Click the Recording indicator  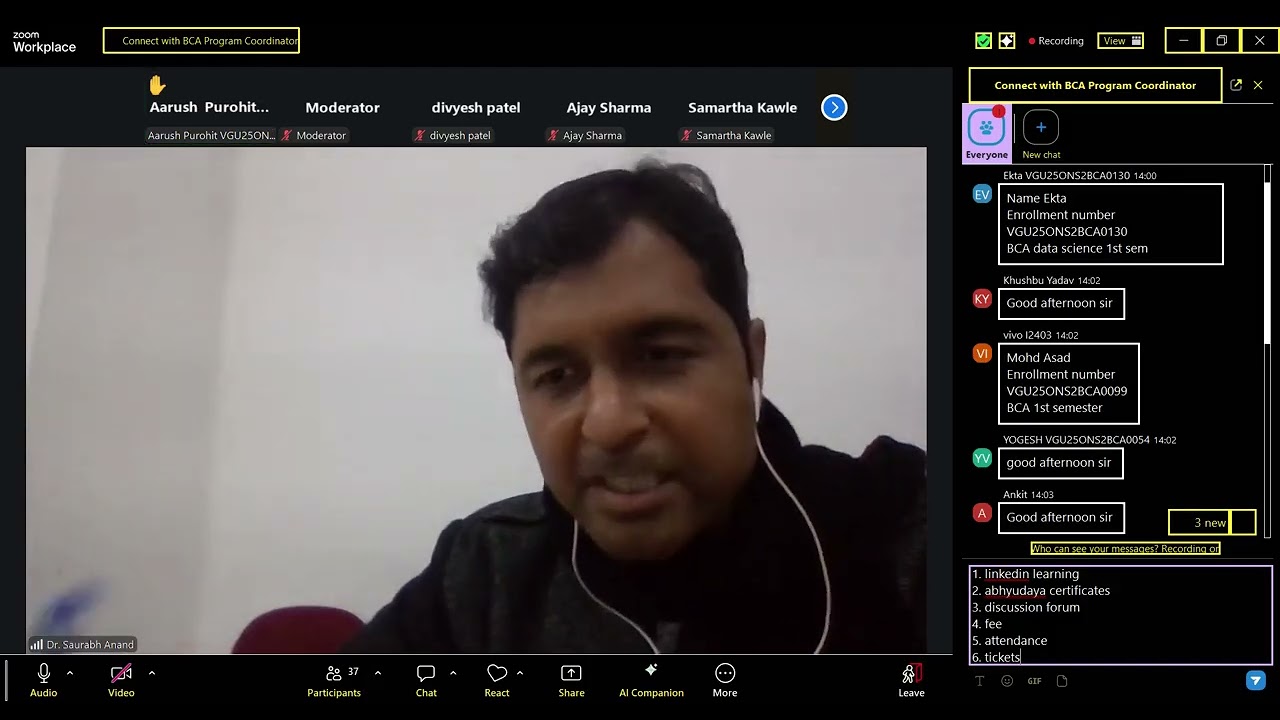(1056, 41)
